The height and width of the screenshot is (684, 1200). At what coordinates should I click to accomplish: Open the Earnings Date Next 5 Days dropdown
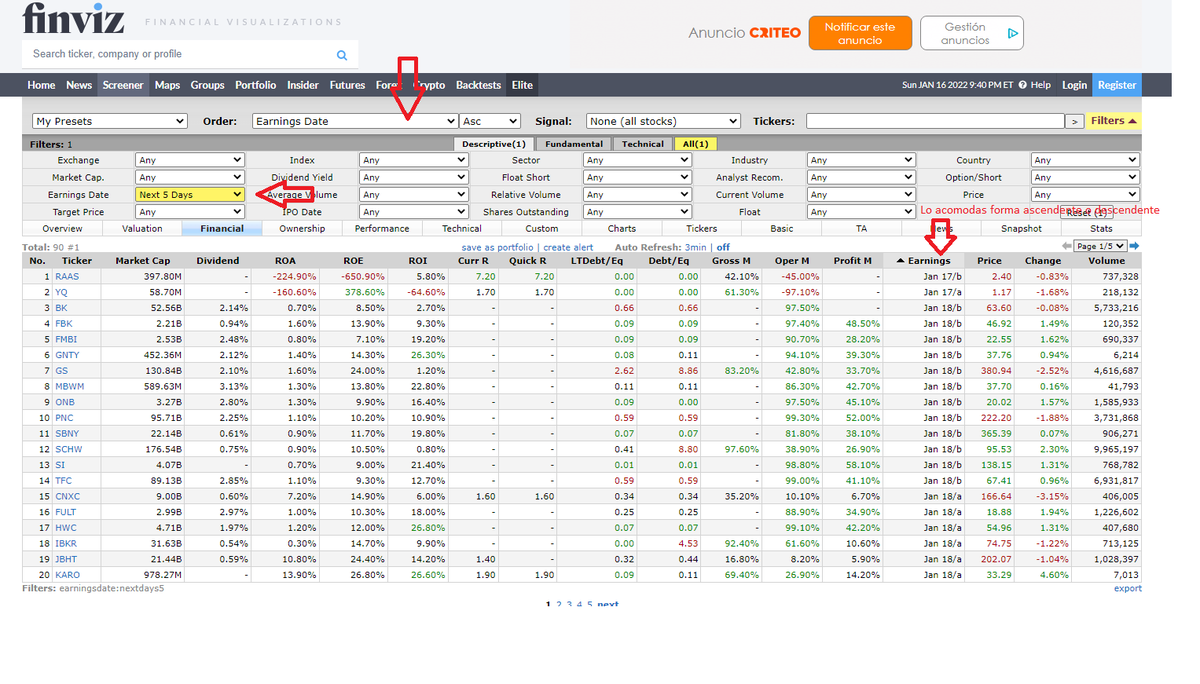[x=189, y=195]
